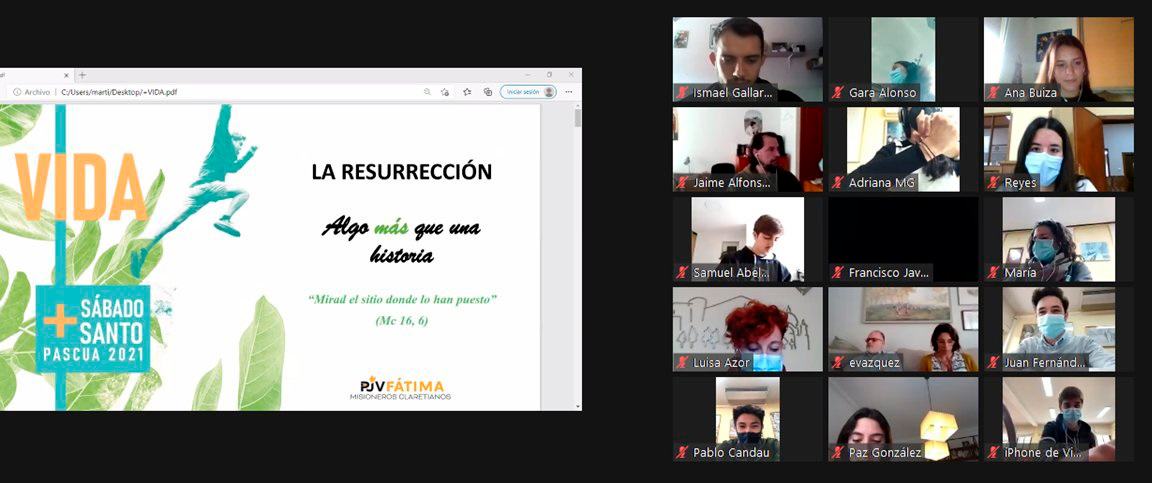Screen dimensions: 1152x483
Task: Add this page to favorites star icon
Action: pyautogui.click(x=444, y=92)
